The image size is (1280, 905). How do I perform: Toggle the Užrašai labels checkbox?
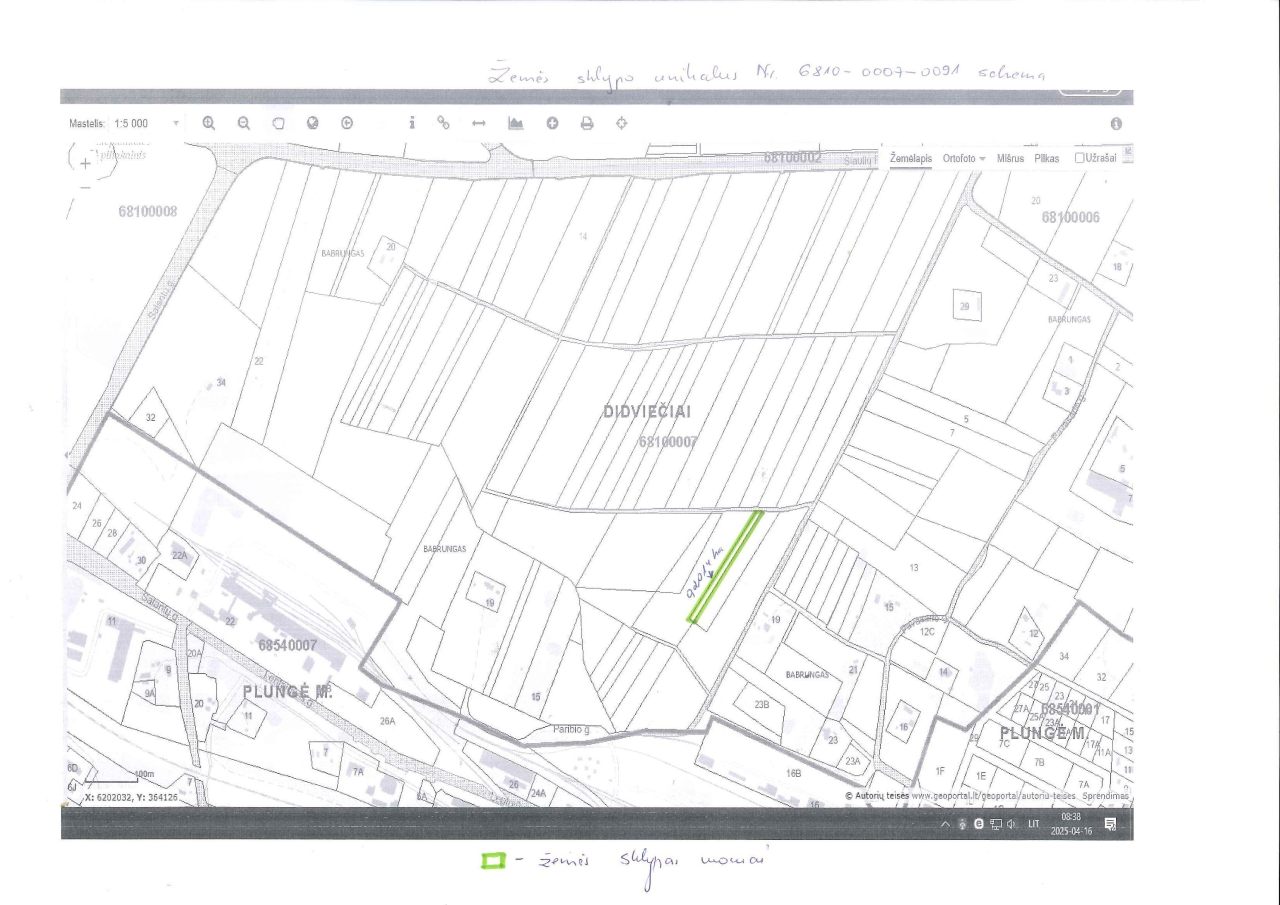point(1080,158)
